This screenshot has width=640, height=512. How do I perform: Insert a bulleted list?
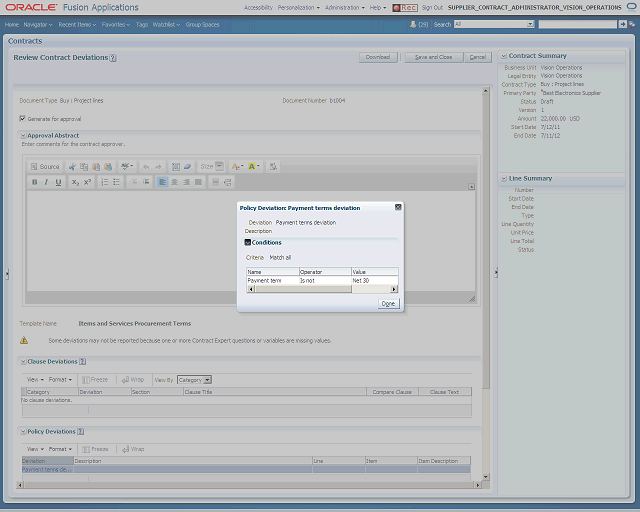[116, 182]
